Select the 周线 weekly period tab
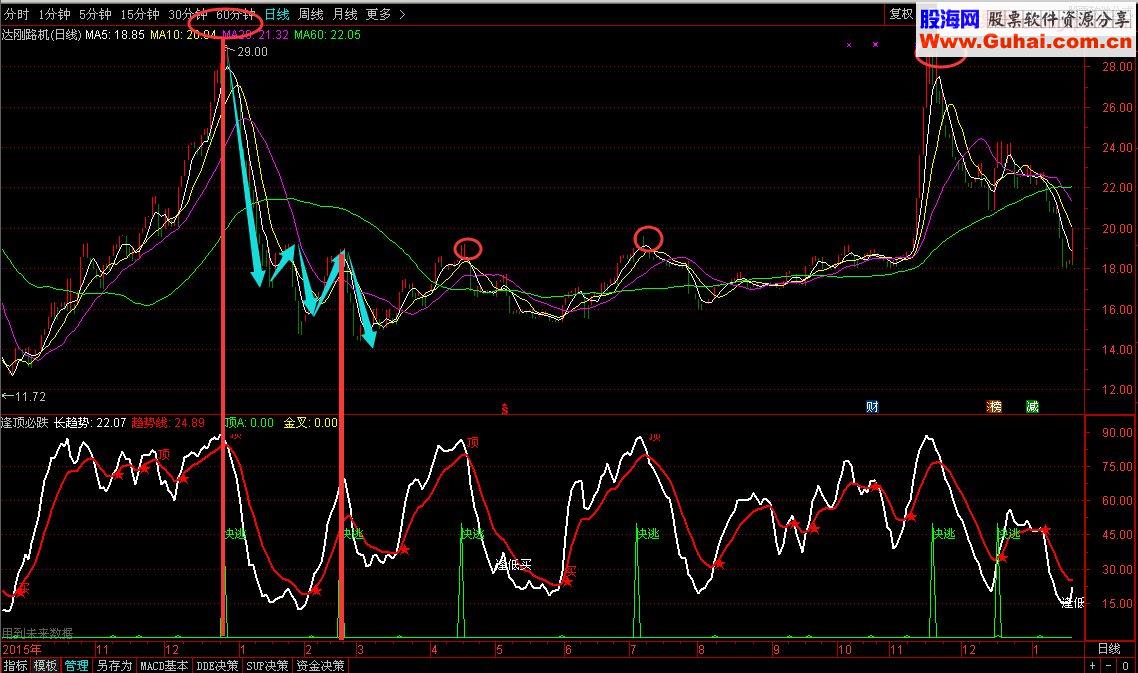This screenshot has height=673, width=1138. coord(311,15)
